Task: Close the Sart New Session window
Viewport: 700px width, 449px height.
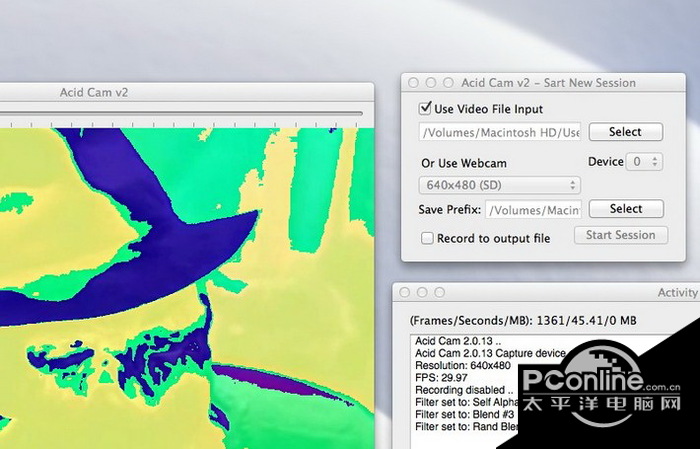Action: click(x=413, y=83)
